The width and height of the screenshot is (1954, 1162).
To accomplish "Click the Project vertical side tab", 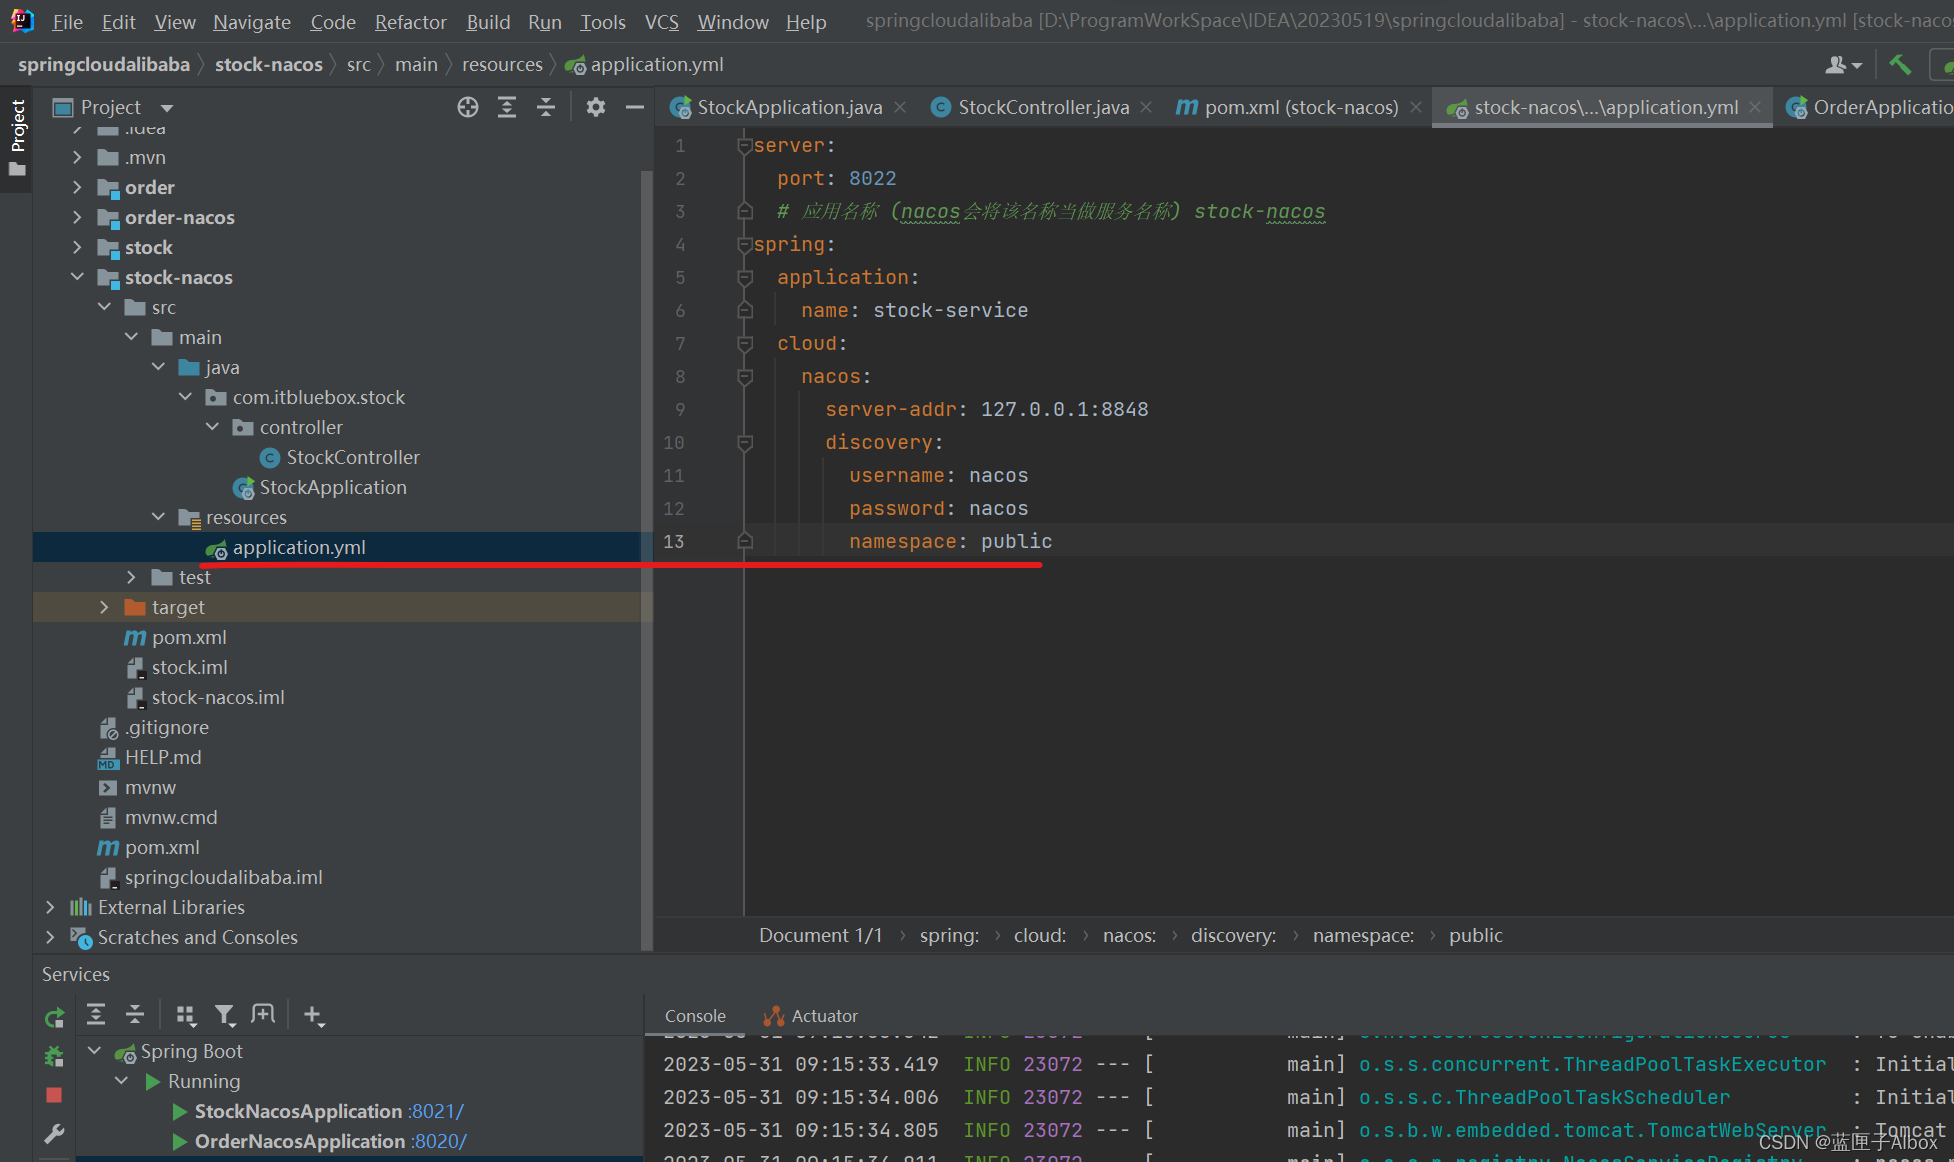I will coord(17,137).
